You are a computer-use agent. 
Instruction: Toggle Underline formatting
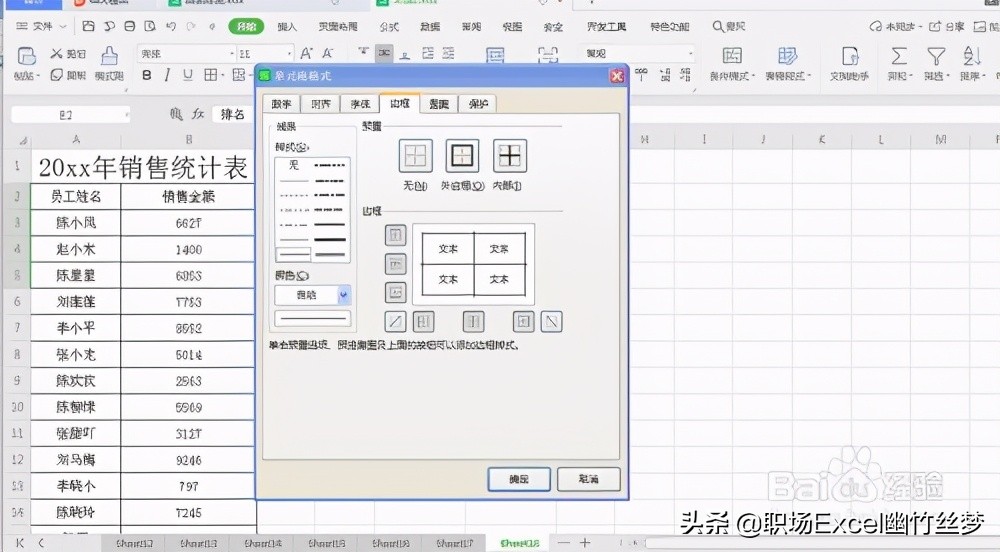[188, 75]
